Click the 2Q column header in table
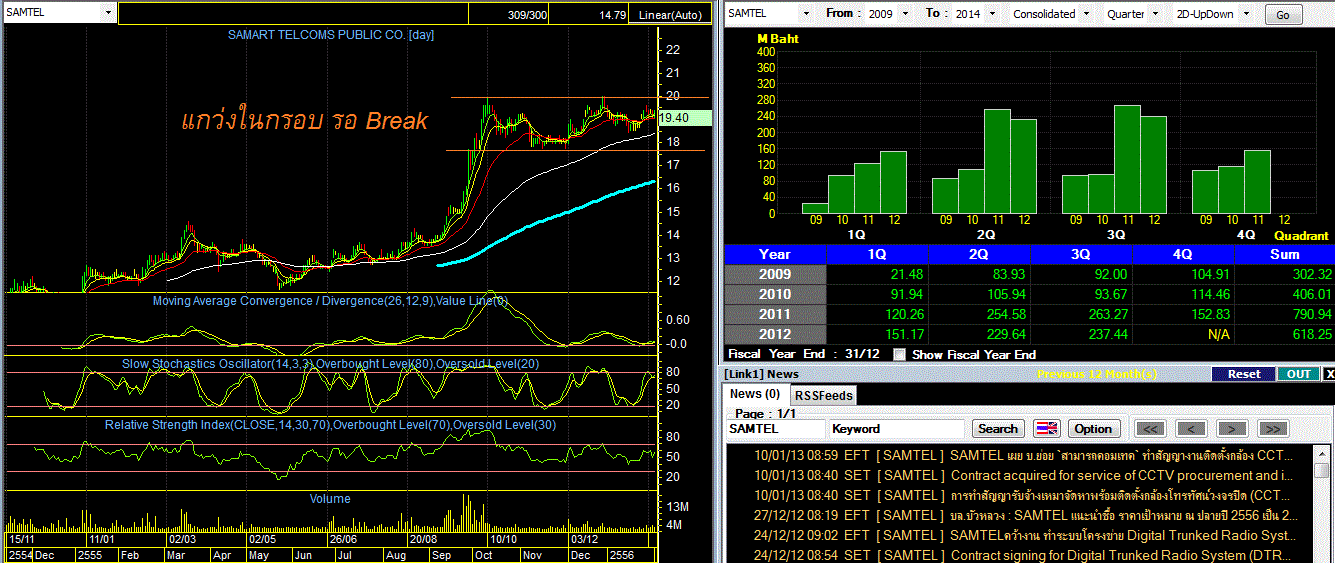 [979, 254]
